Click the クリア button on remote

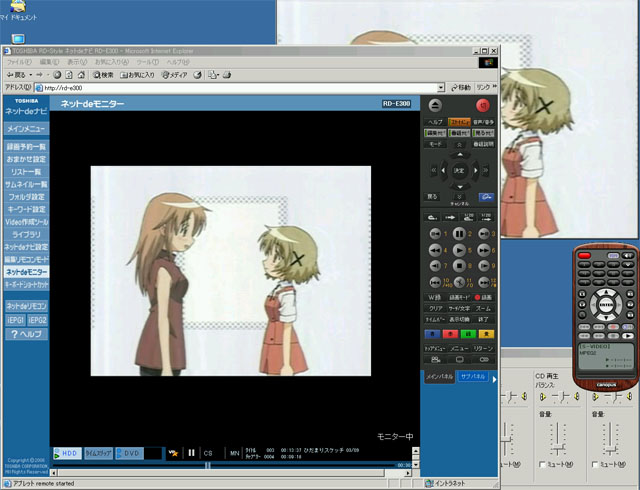tap(435, 308)
